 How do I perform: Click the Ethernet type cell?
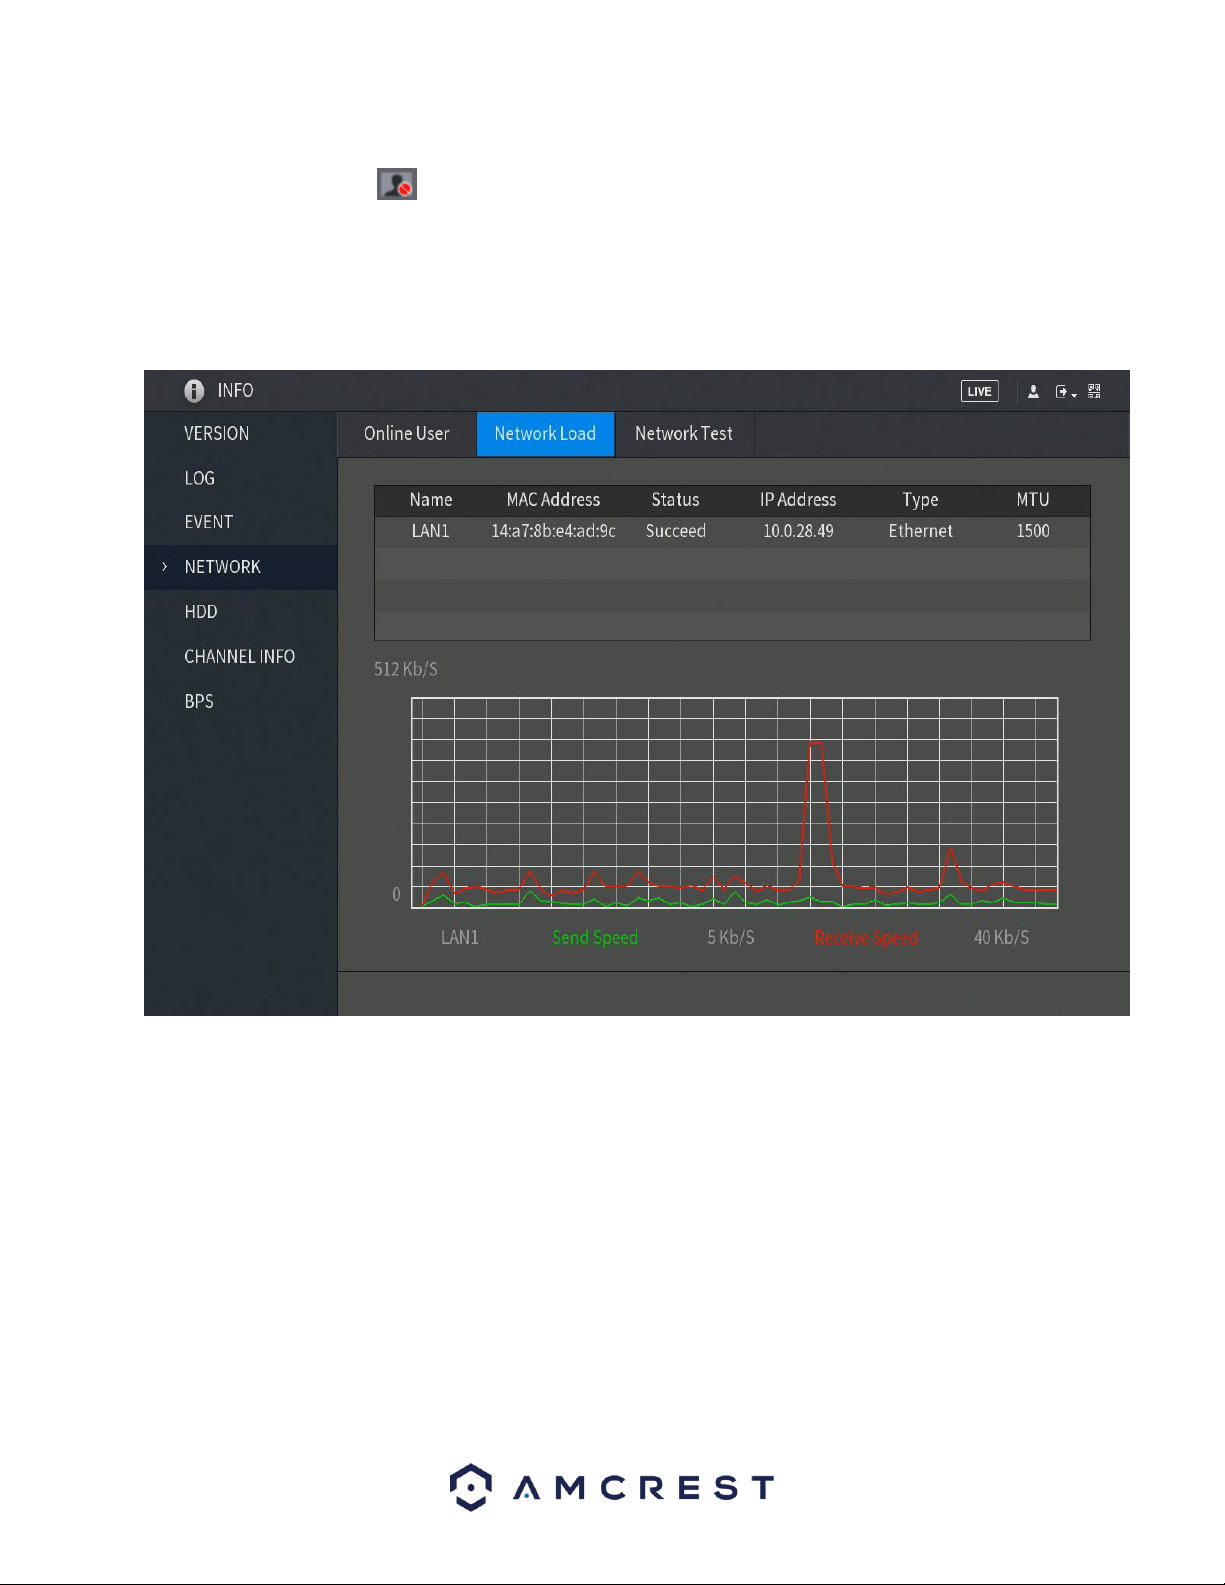click(921, 531)
